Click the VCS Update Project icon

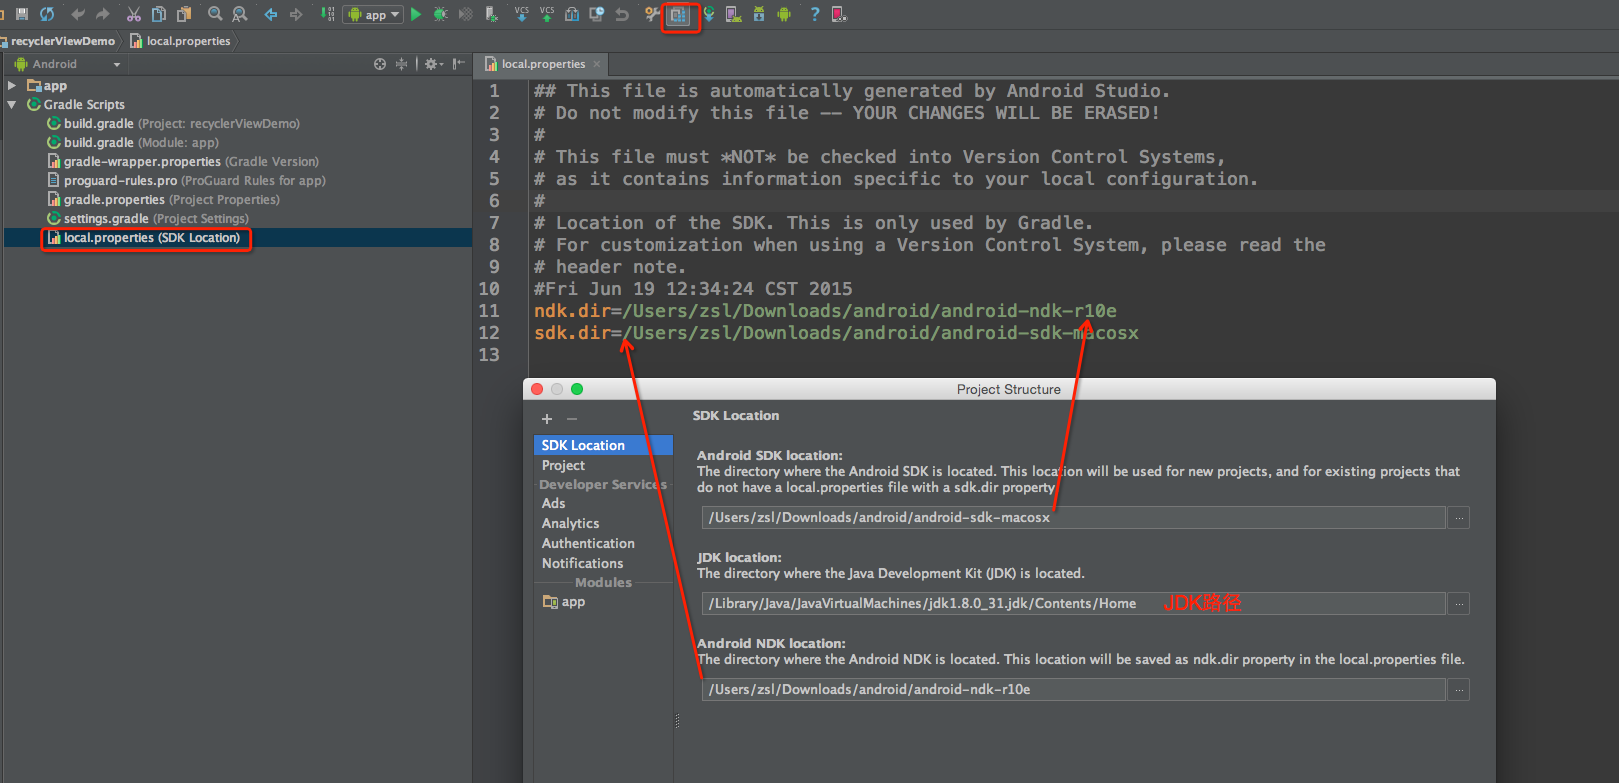point(522,14)
